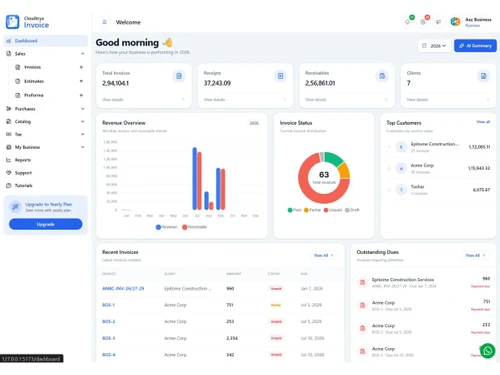The width and height of the screenshot is (500, 375).
Task: Open invoice ANBC-INV-26/27-29 link
Action: click(x=123, y=288)
